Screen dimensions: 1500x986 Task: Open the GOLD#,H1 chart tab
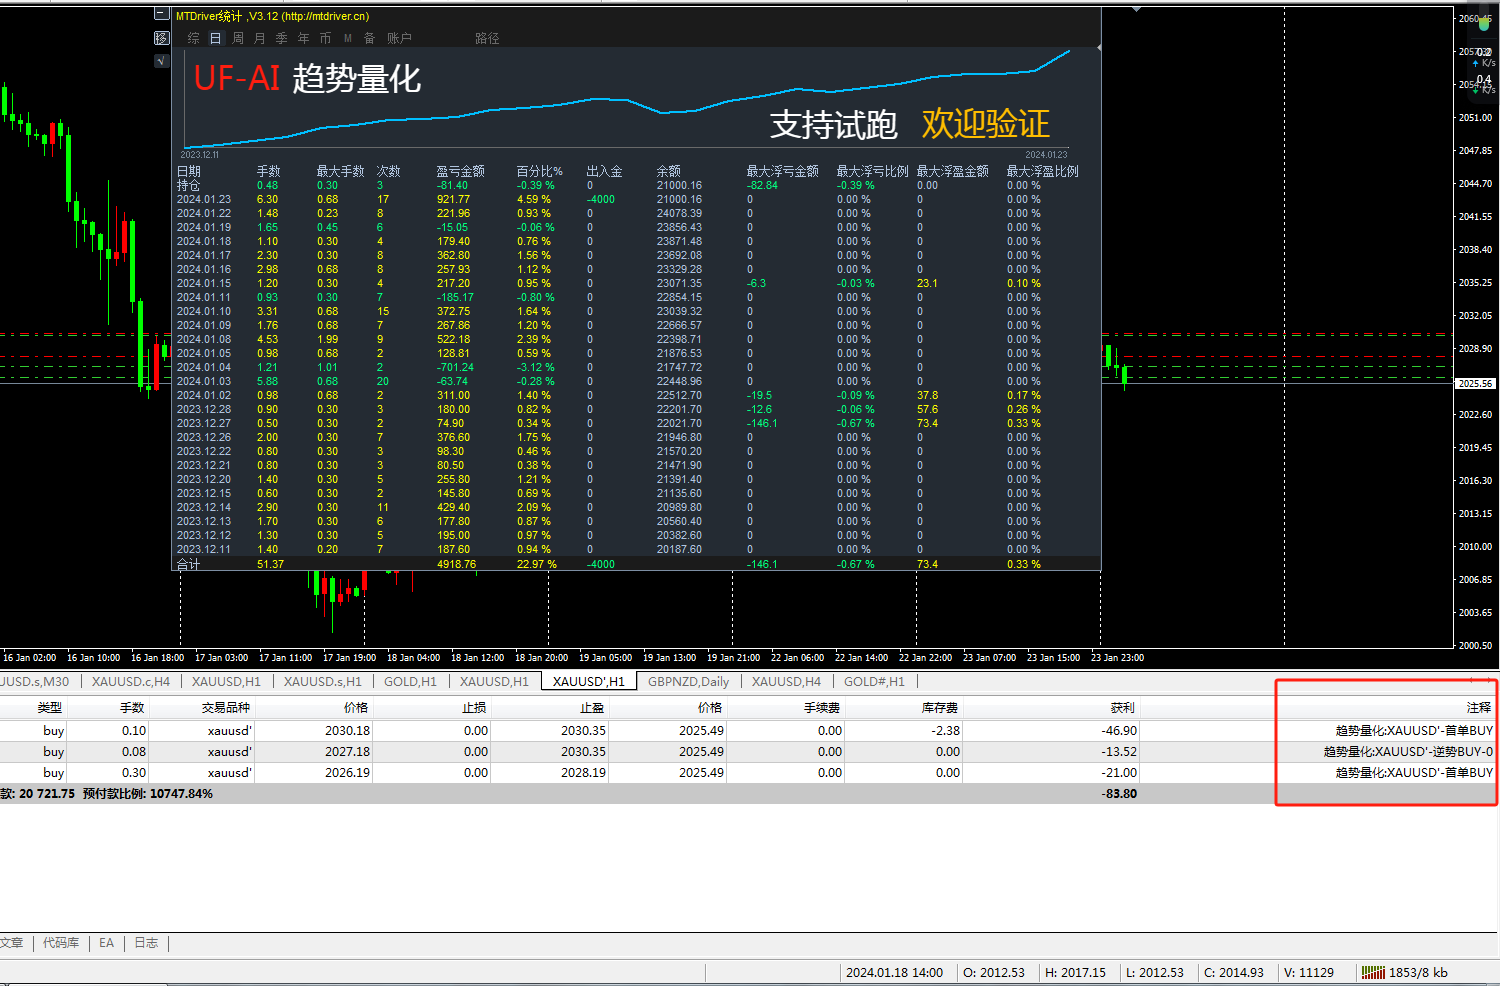[874, 681]
